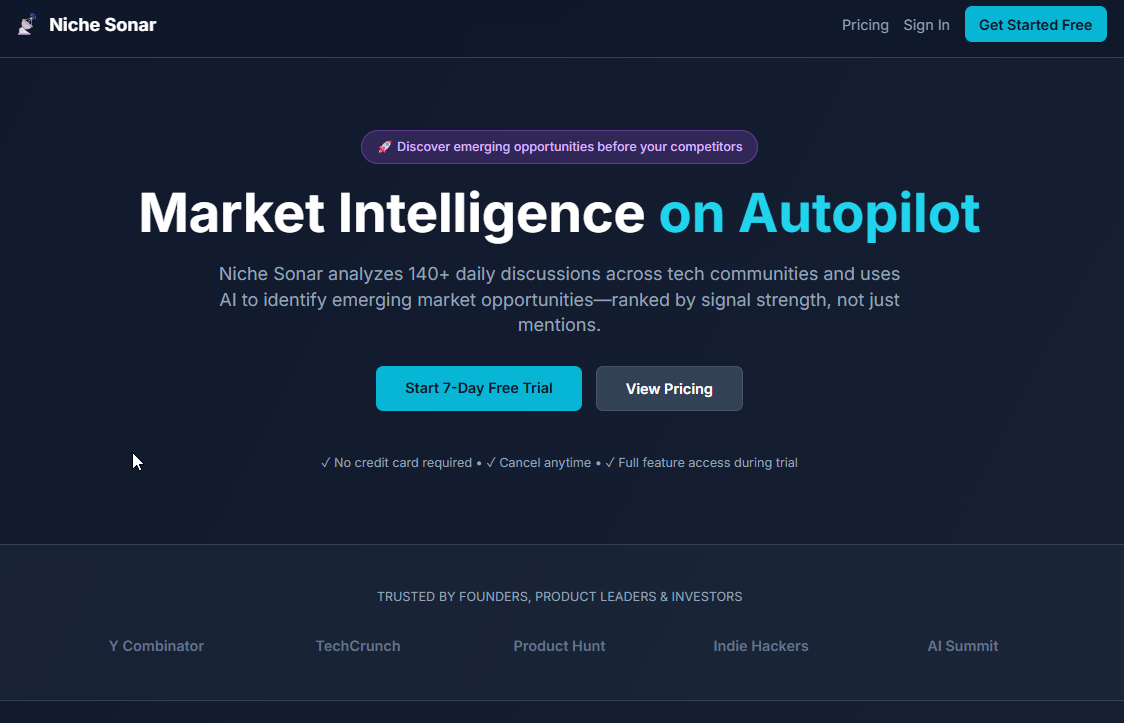Click the TechCrunch logo text
Image resolution: width=1124 pixels, height=723 pixels.
pos(358,646)
